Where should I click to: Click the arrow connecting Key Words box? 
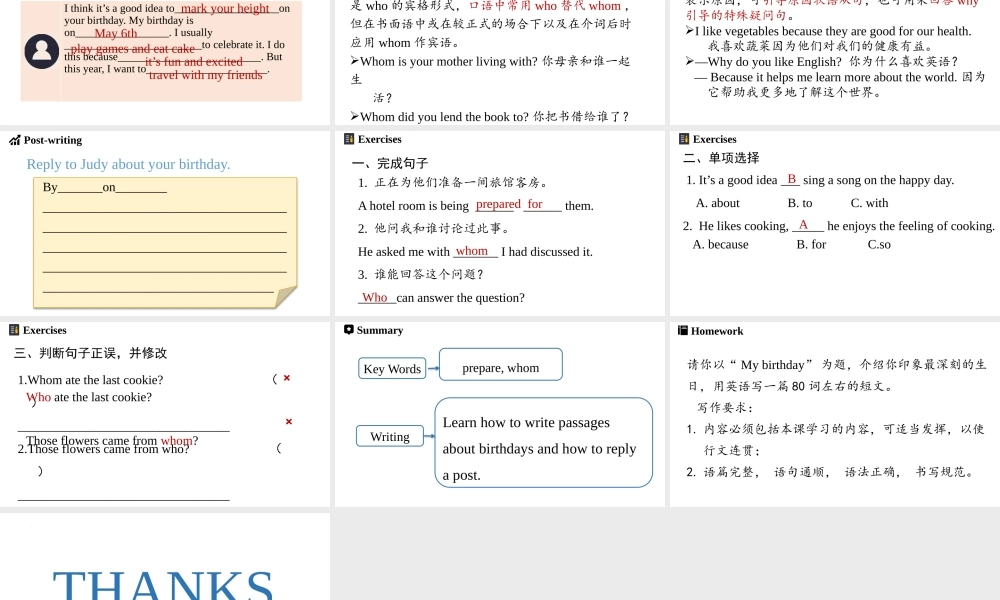point(433,369)
